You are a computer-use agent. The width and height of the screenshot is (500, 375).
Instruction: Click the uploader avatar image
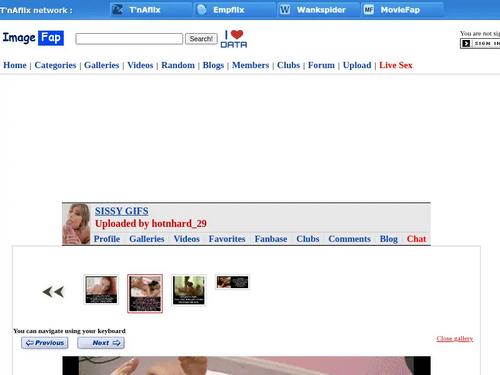tap(76, 224)
